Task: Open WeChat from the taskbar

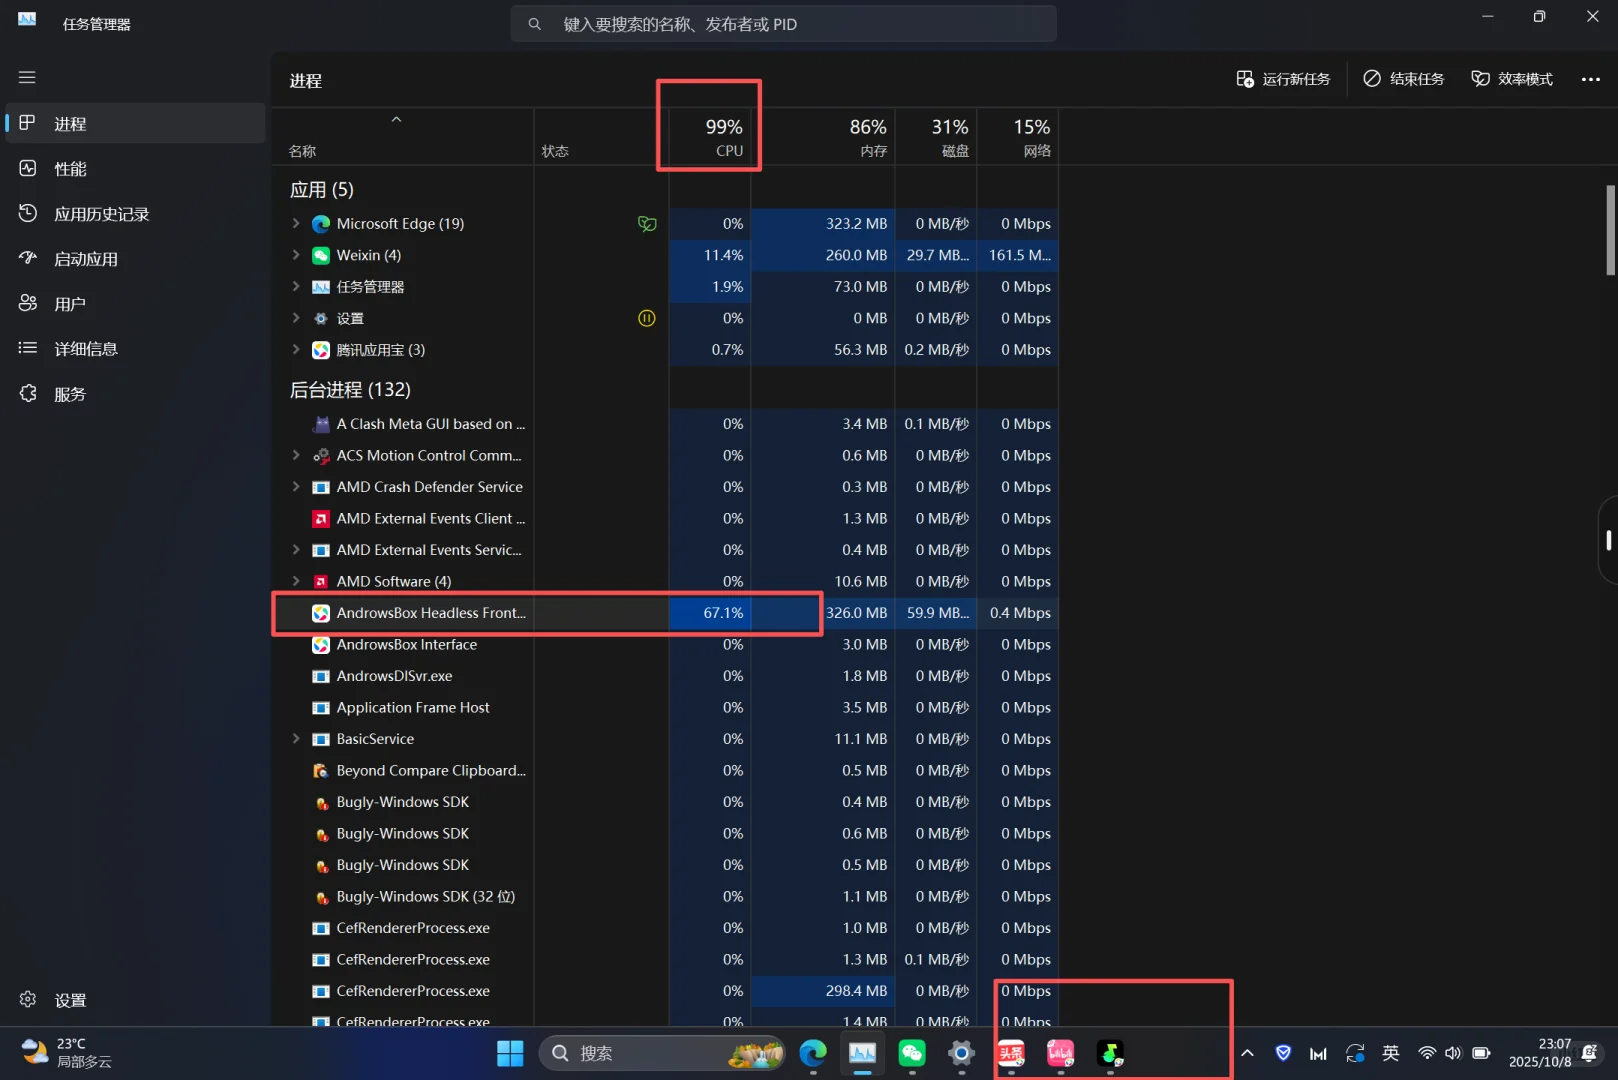Action: point(911,1052)
